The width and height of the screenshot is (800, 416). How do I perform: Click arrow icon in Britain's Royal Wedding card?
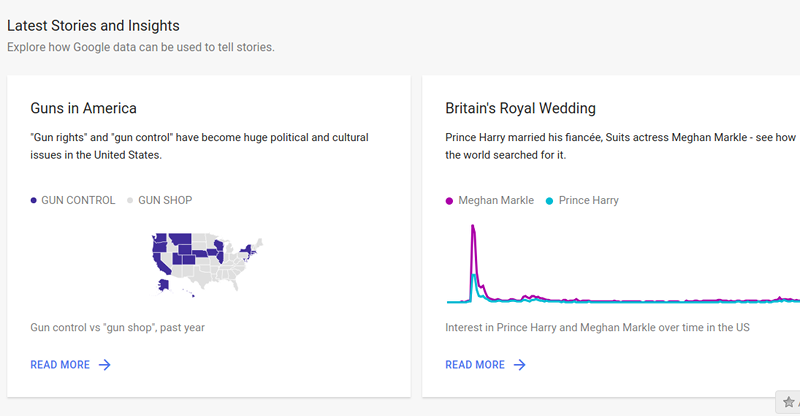519,365
